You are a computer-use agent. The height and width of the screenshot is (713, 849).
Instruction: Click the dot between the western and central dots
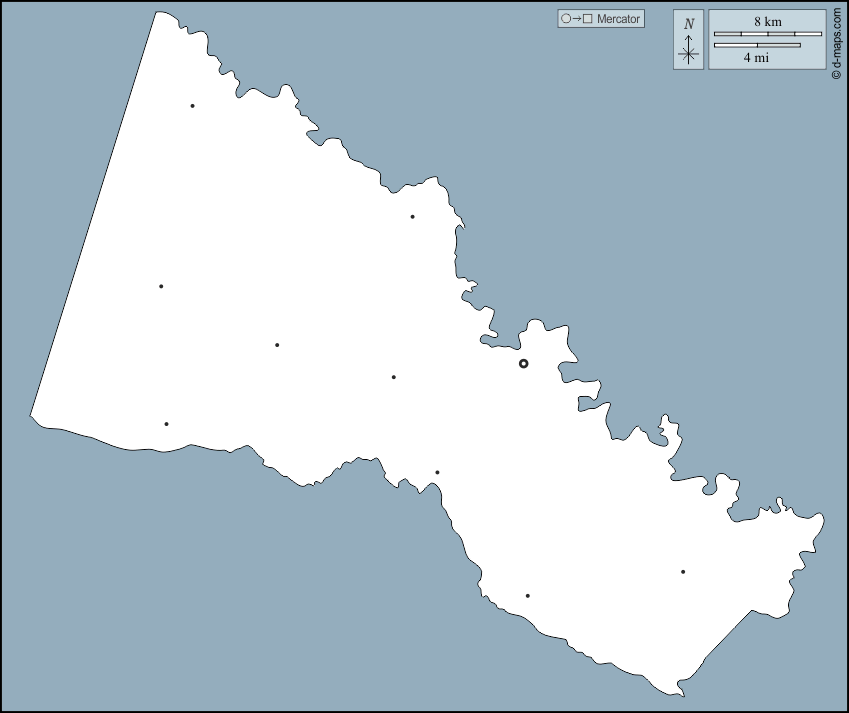pos(277,345)
